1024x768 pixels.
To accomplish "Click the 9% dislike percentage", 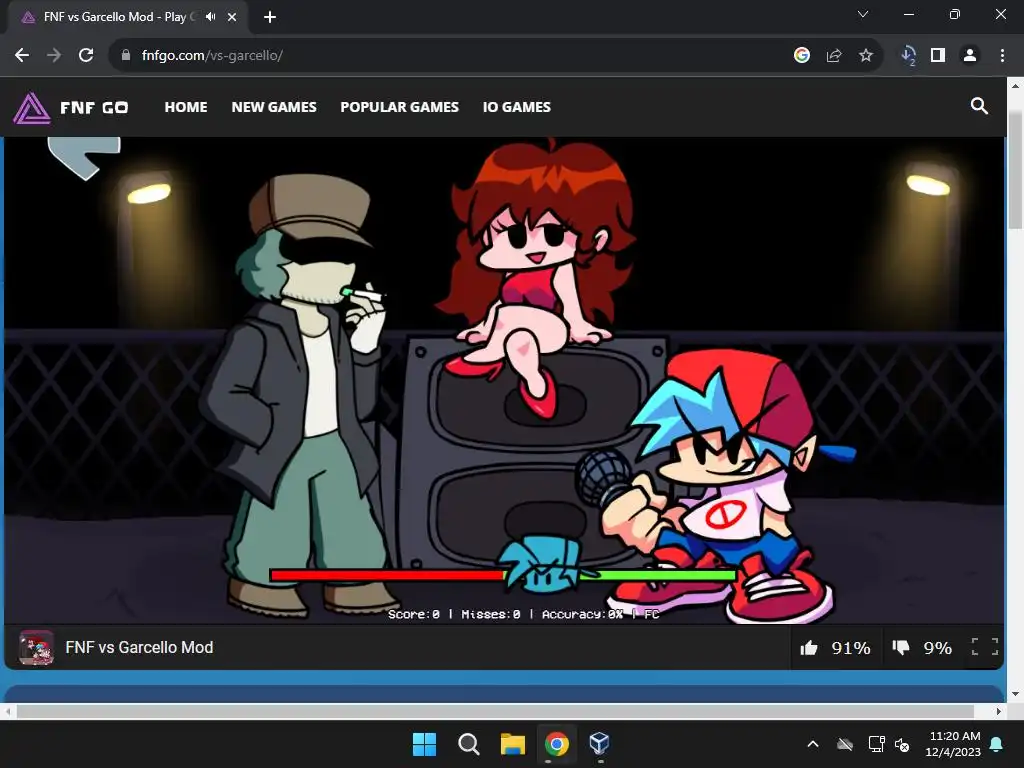I will coord(937,648).
